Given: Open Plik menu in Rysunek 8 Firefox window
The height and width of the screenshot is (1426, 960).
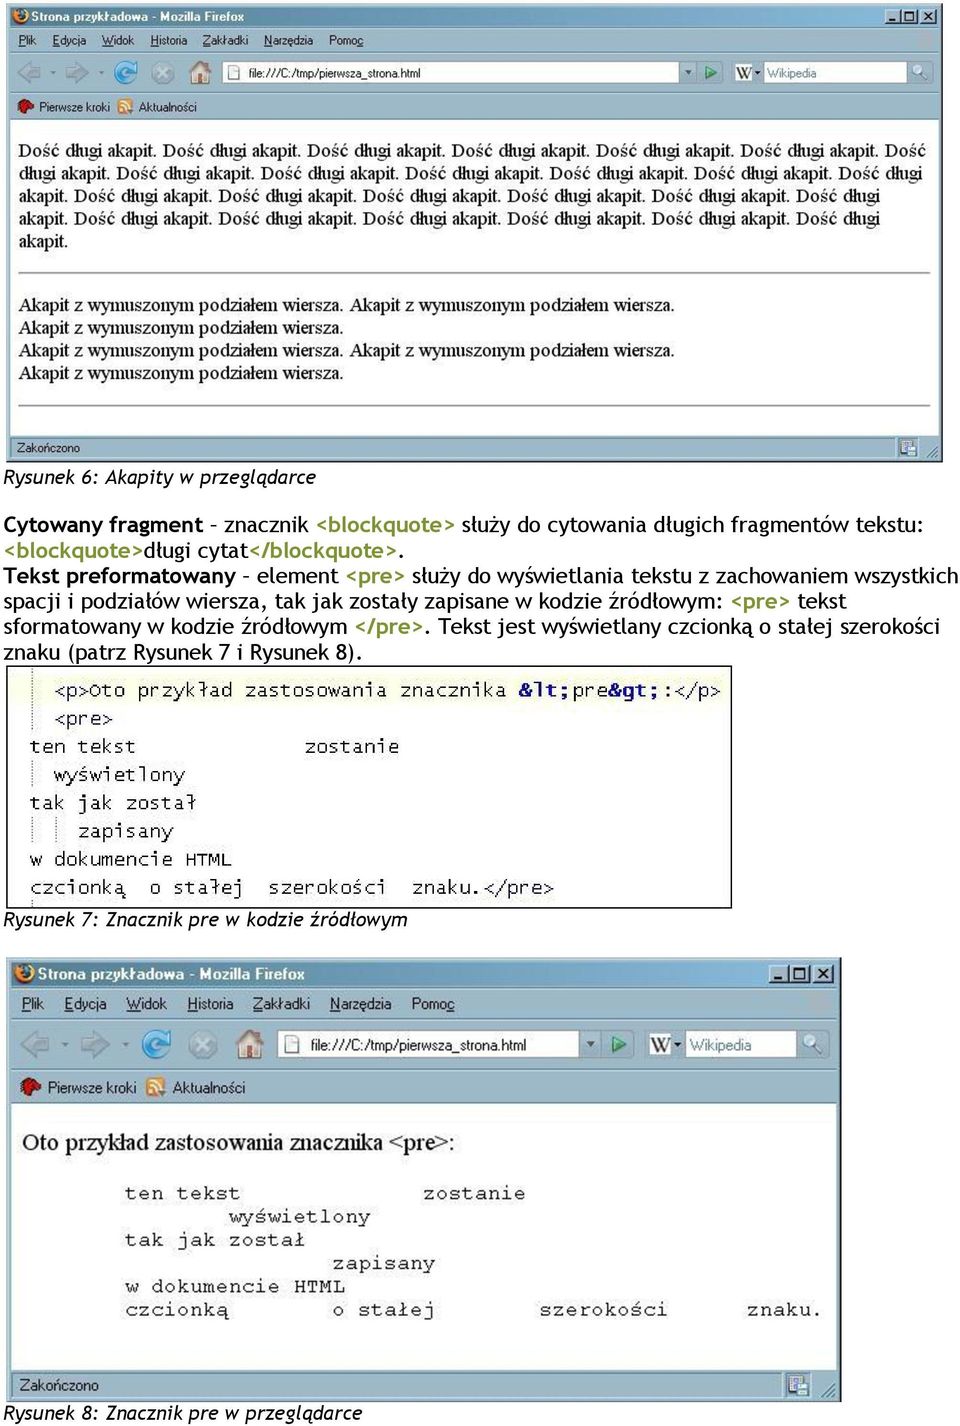Looking at the screenshot, I should [33, 1004].
